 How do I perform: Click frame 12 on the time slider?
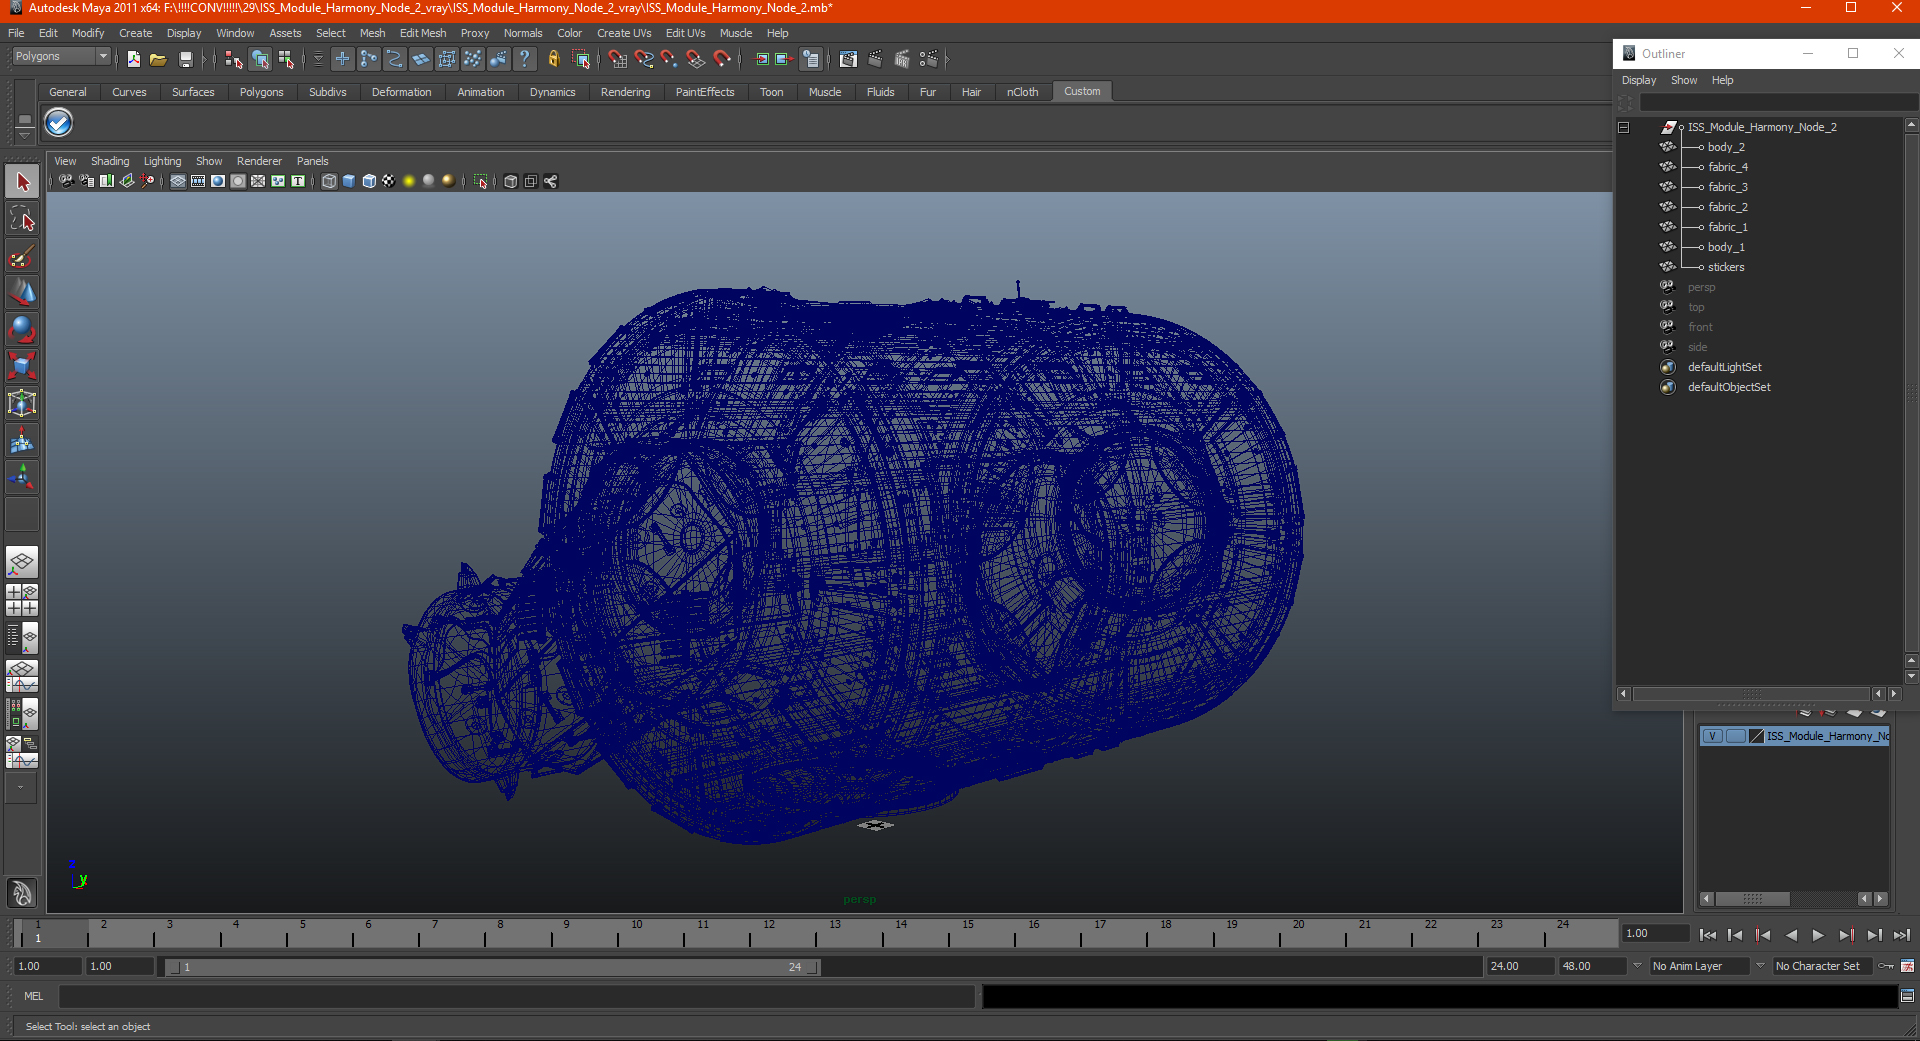tap(769, 934)
